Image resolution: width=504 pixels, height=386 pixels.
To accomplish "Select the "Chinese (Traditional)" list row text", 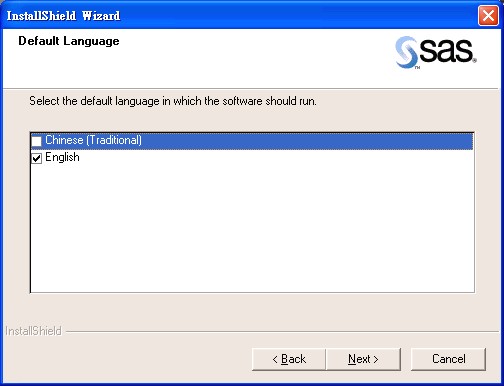I will pos(93,140).
